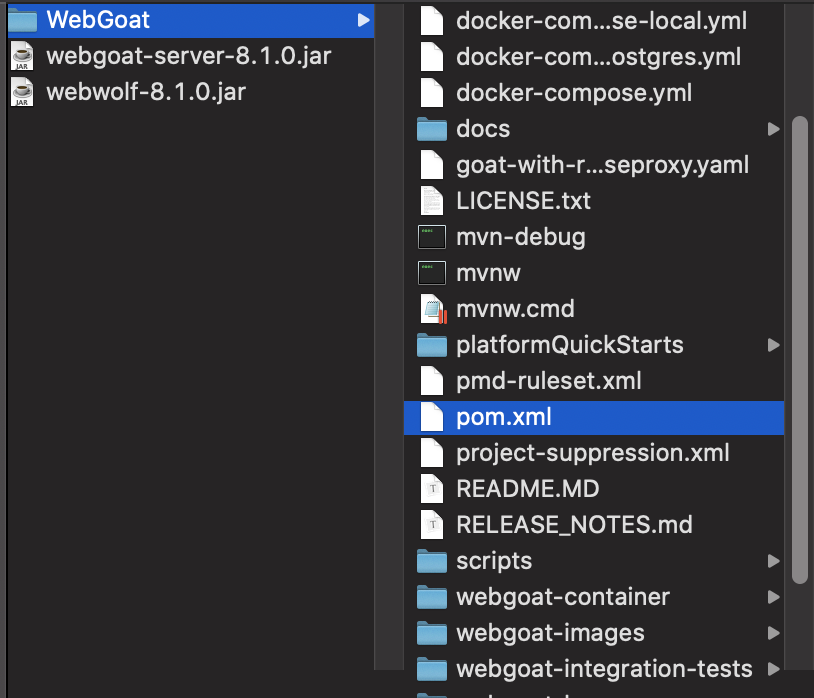
Task: Click the README.MD file icon
Action: [x=431, y=489]
